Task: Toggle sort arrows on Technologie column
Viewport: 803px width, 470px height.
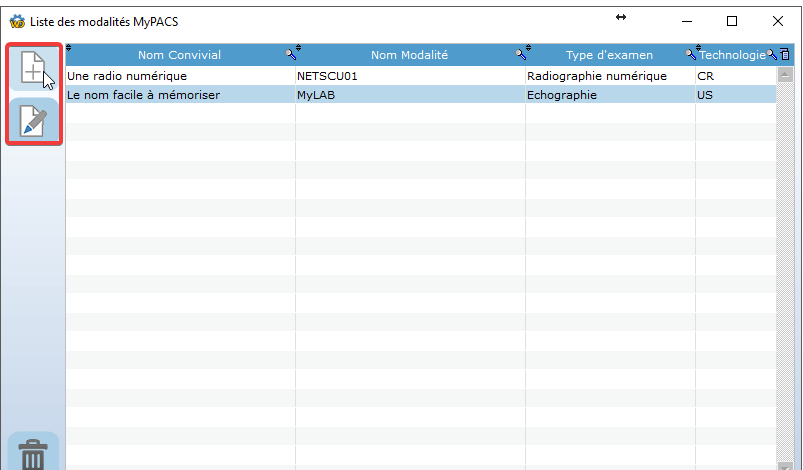Action: coord(699,48)
